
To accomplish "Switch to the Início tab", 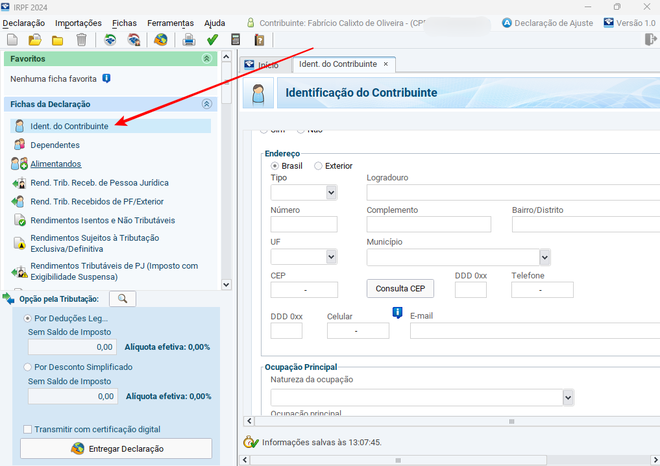I will coord(267,65).
